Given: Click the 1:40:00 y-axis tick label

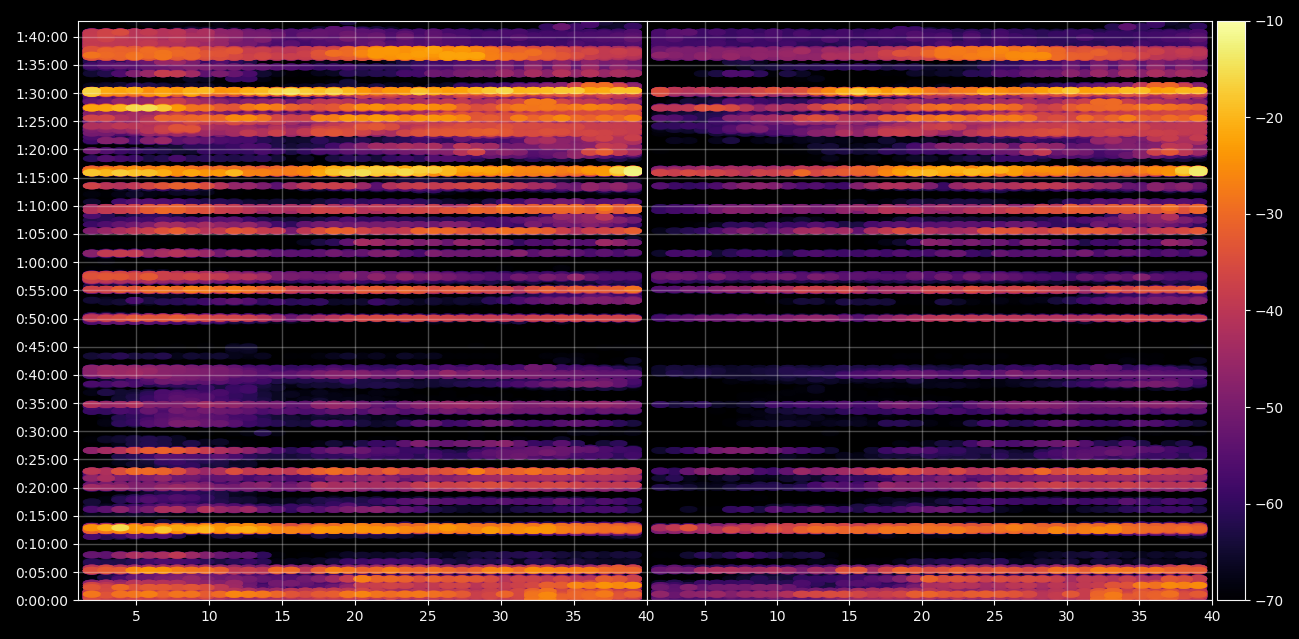Looking at the screenshot, I should [42, 37].
